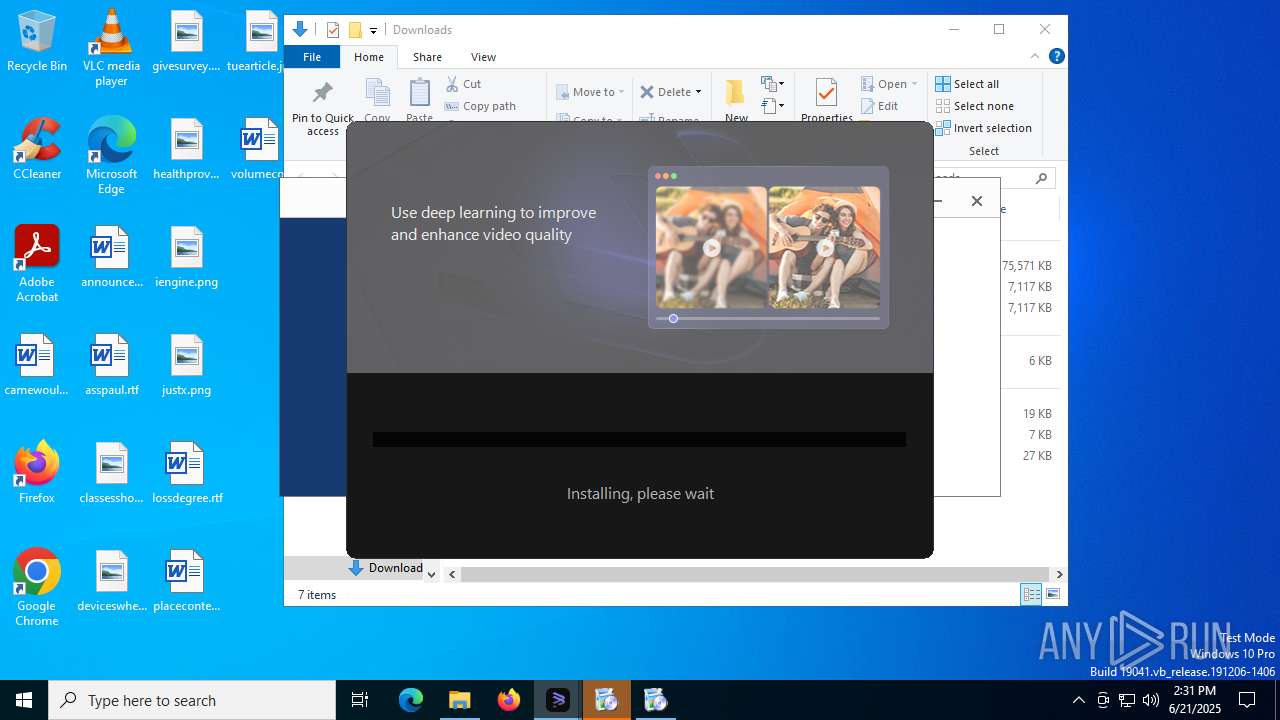
Task: Select the healthprov desktop file
Action: pos(186,149)
